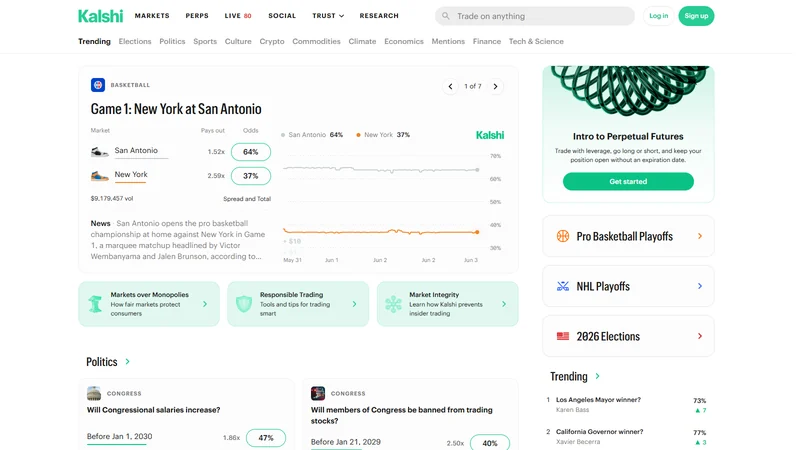Open the Markets menu item
The height and width of the screenshot is (450, 800).
click(152, 16)
